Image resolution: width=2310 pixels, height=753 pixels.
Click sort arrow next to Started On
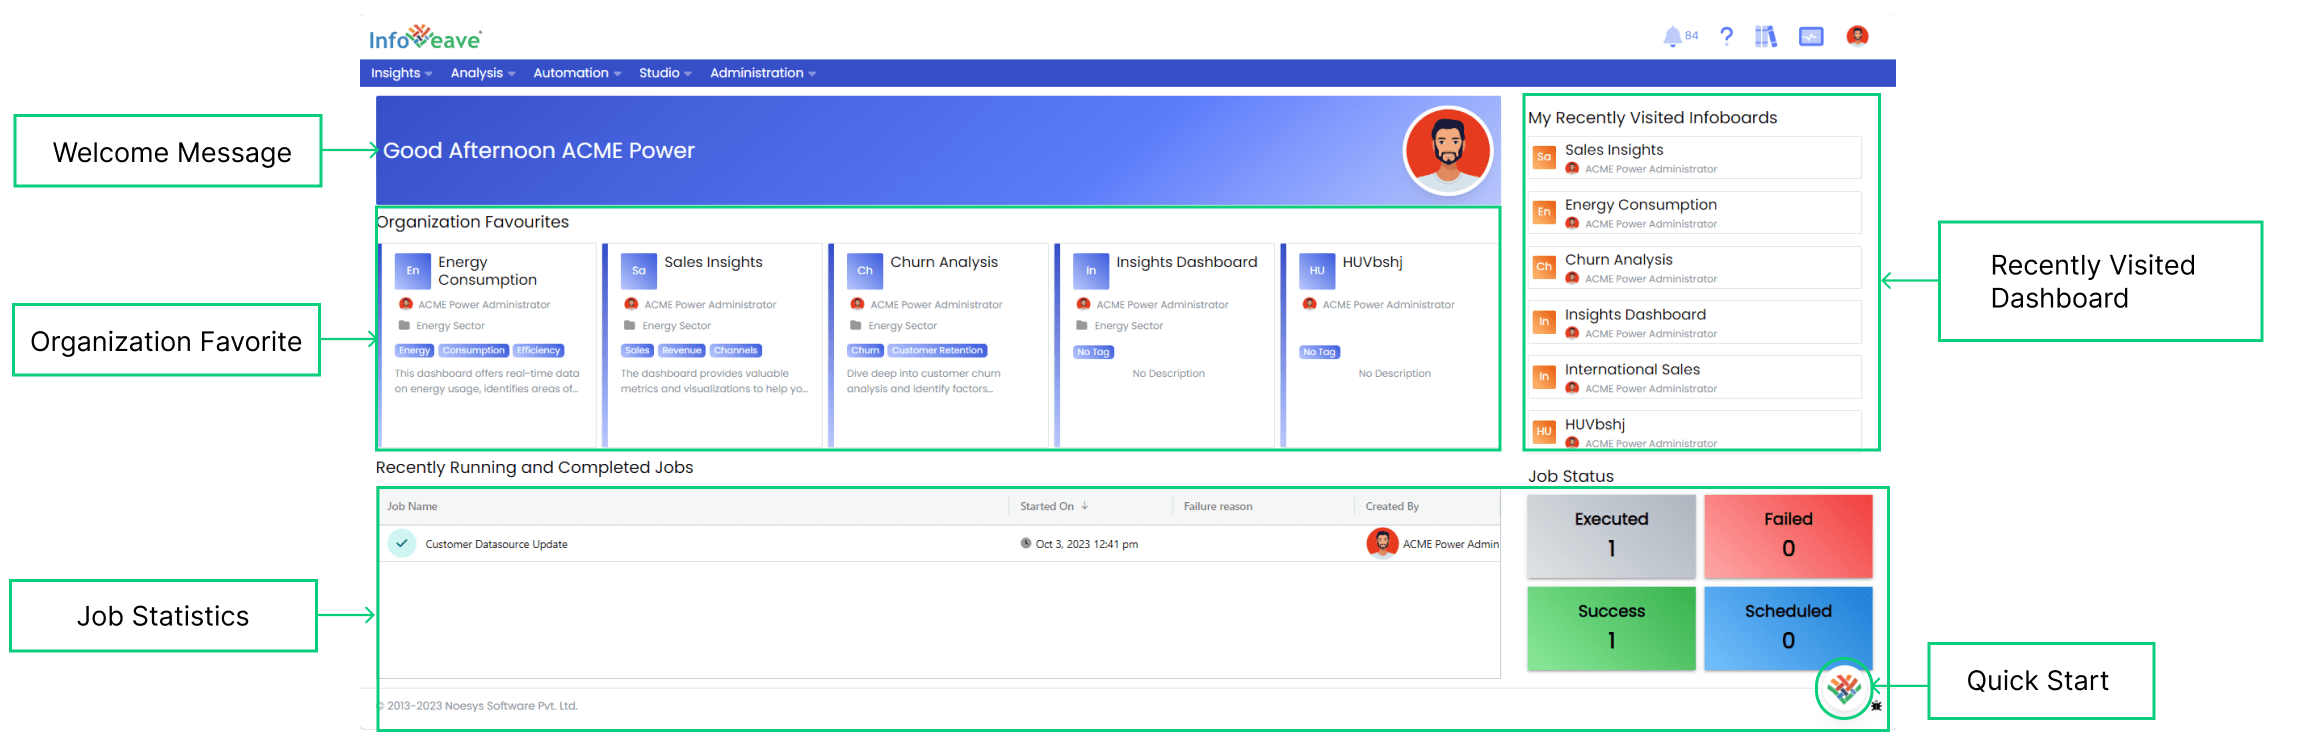[x=1084, y=506]
